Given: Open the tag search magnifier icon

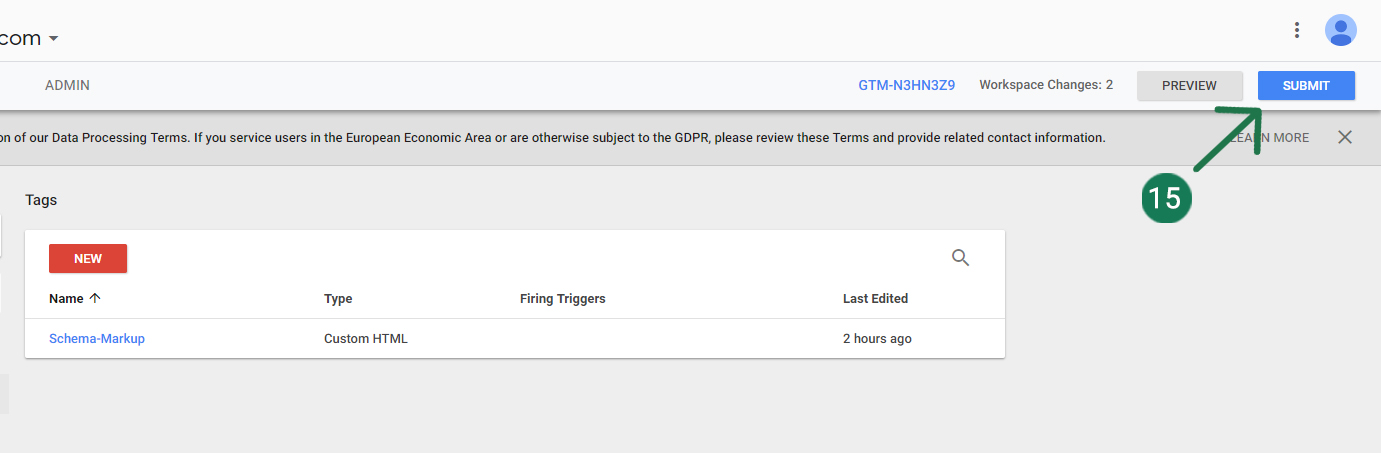Looking at the screenshot, I should (960, 258).
